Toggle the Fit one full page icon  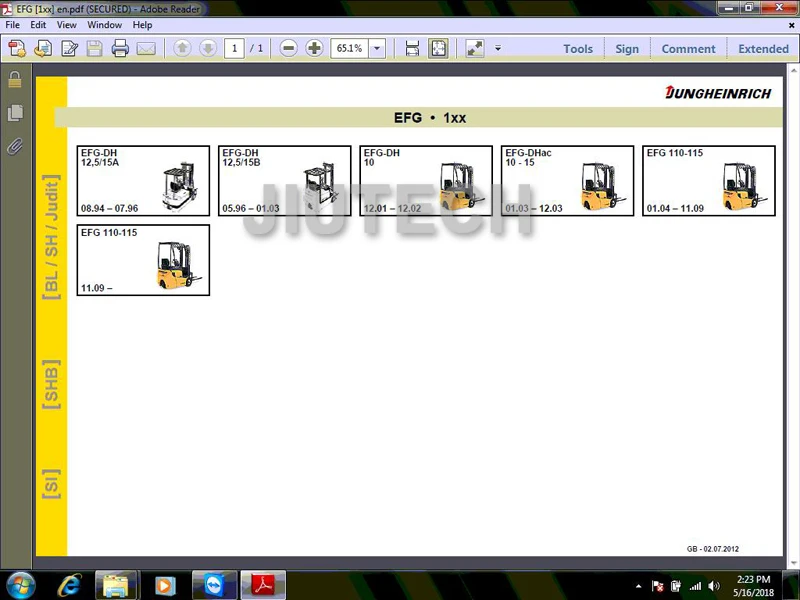[x=438, y=48]
